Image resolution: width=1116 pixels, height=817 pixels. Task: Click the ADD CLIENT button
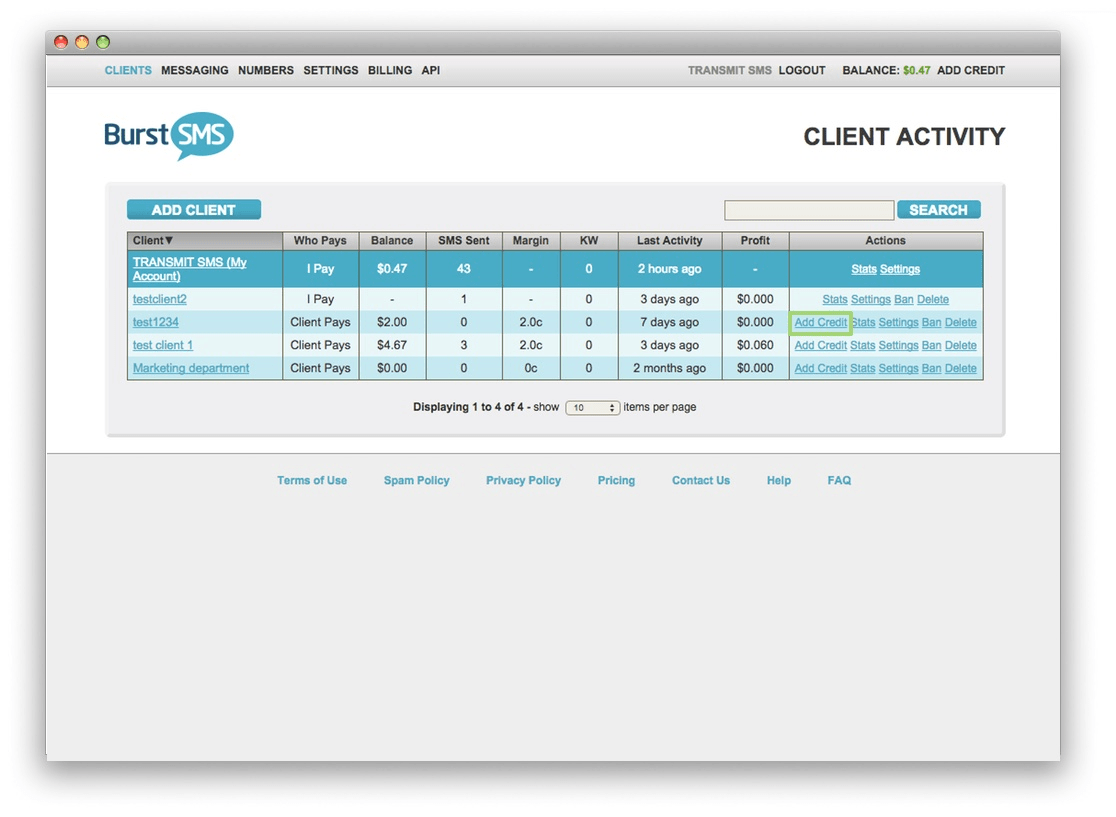pos(194,210)
